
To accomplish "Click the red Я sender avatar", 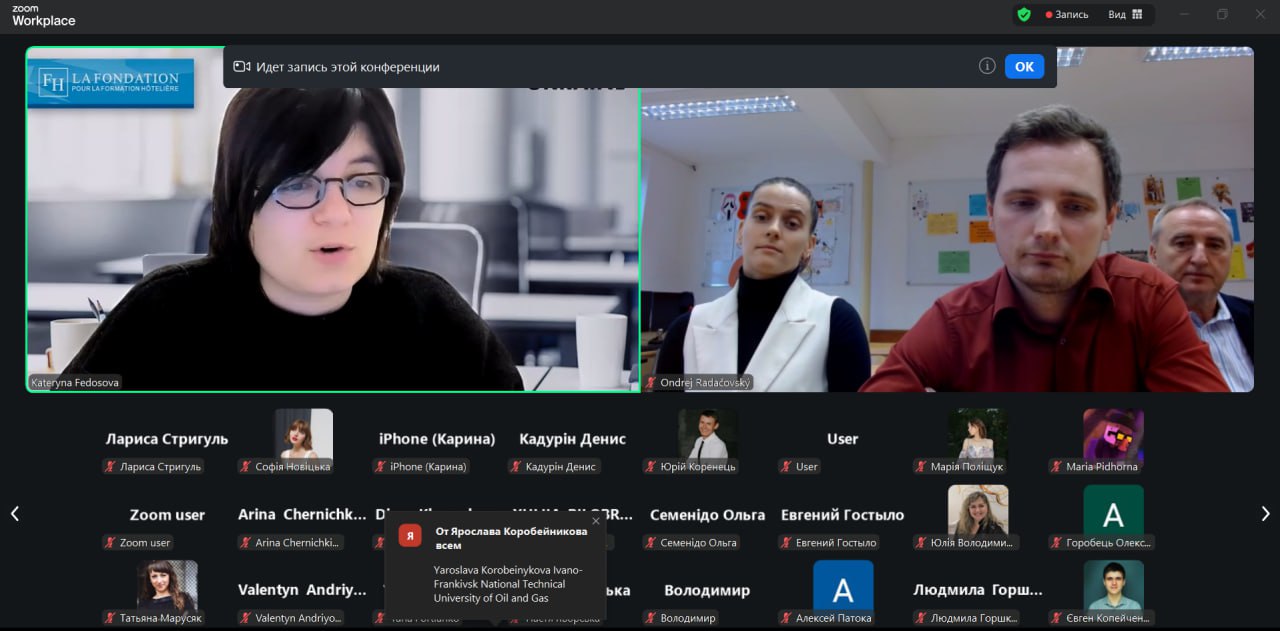I will point(410,535).
